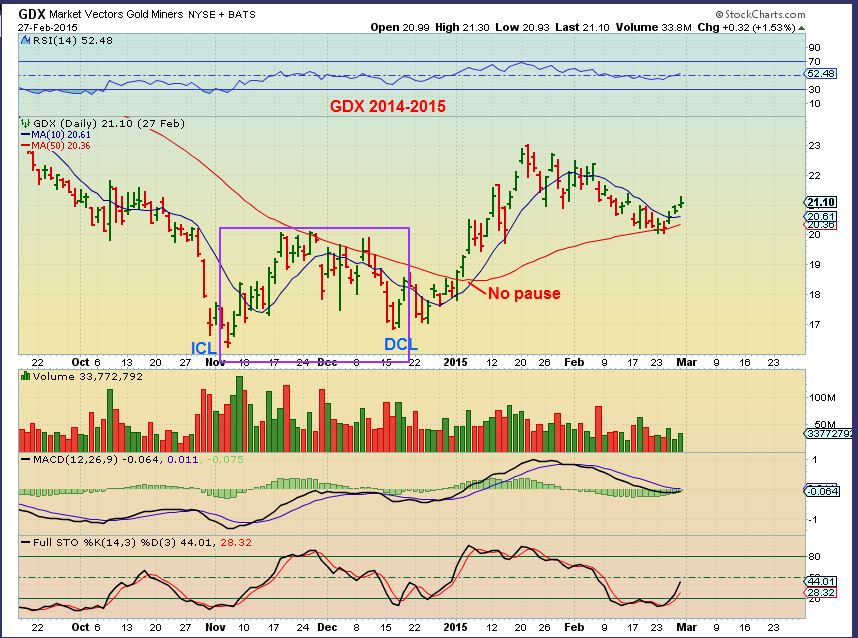The height and width of the screenshot is (638, 858).
Task: Click the 'No pause' red annotation text
Action: pos(524,293)
